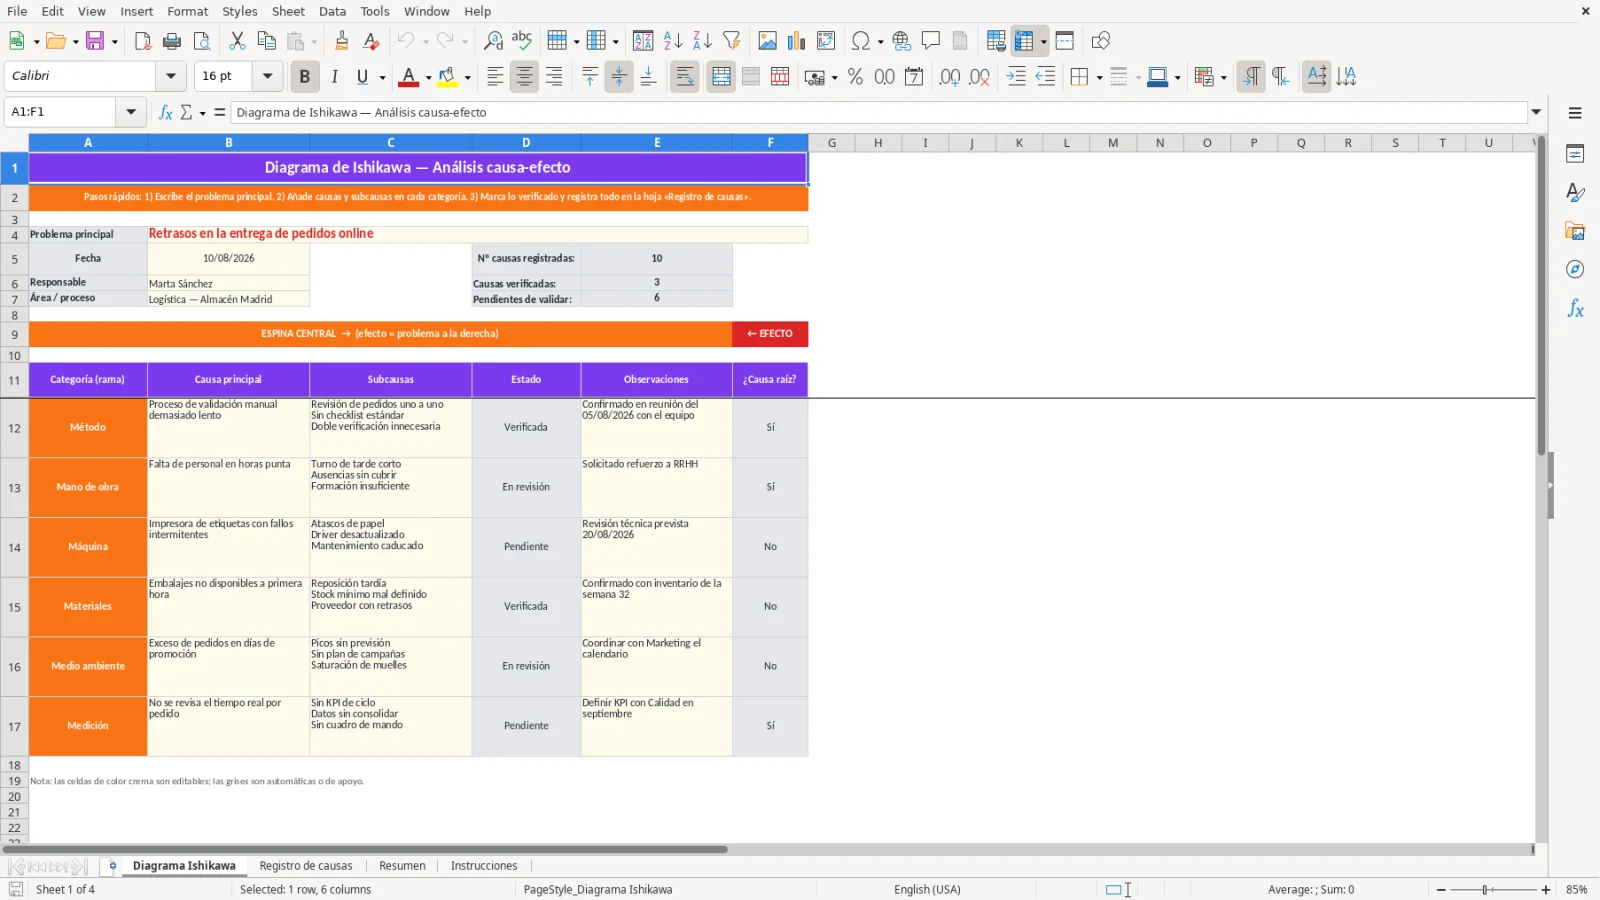Image resolution: width=1600 pixels, height=900 pixels.
Task: Toggle the AutoFilter funnel icon
Action: click(732, 41)
